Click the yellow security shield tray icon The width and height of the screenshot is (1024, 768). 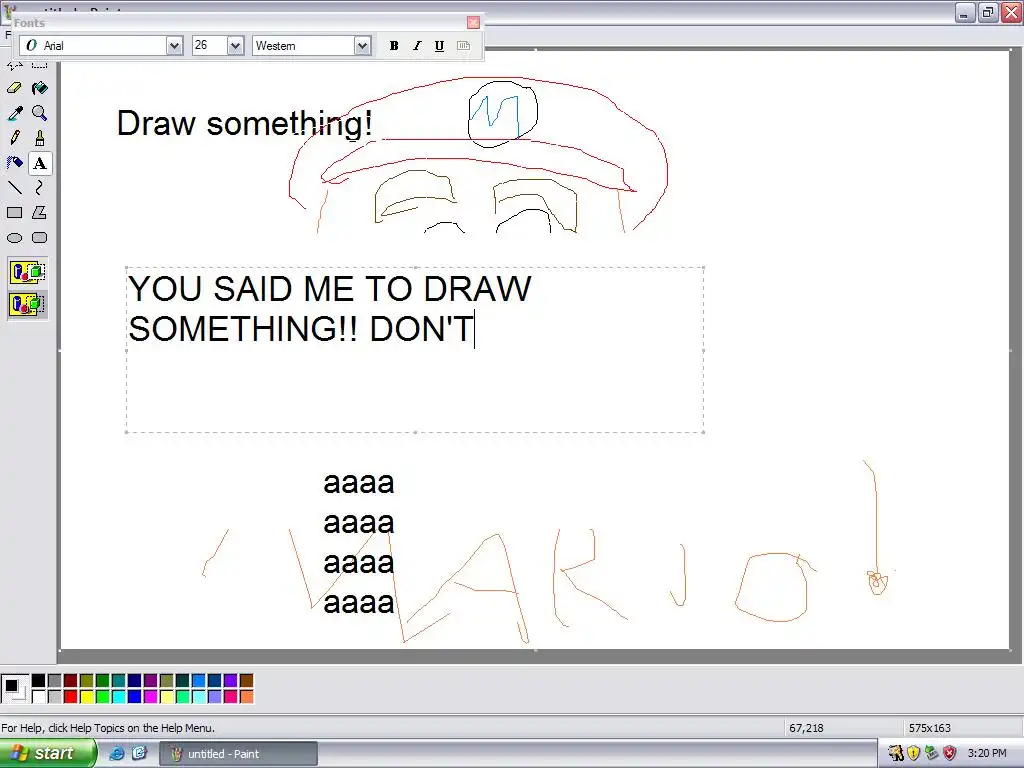click(914, 753)
